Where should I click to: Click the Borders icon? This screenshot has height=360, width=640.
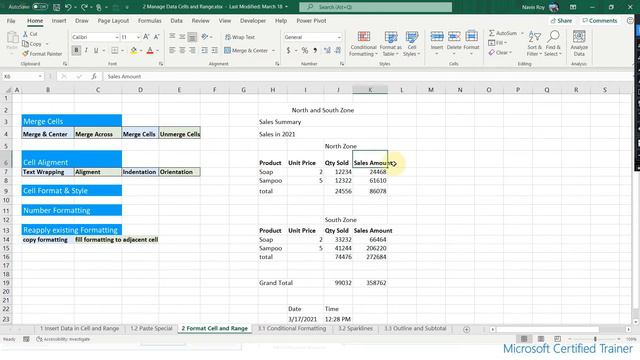tap(115, 50)
